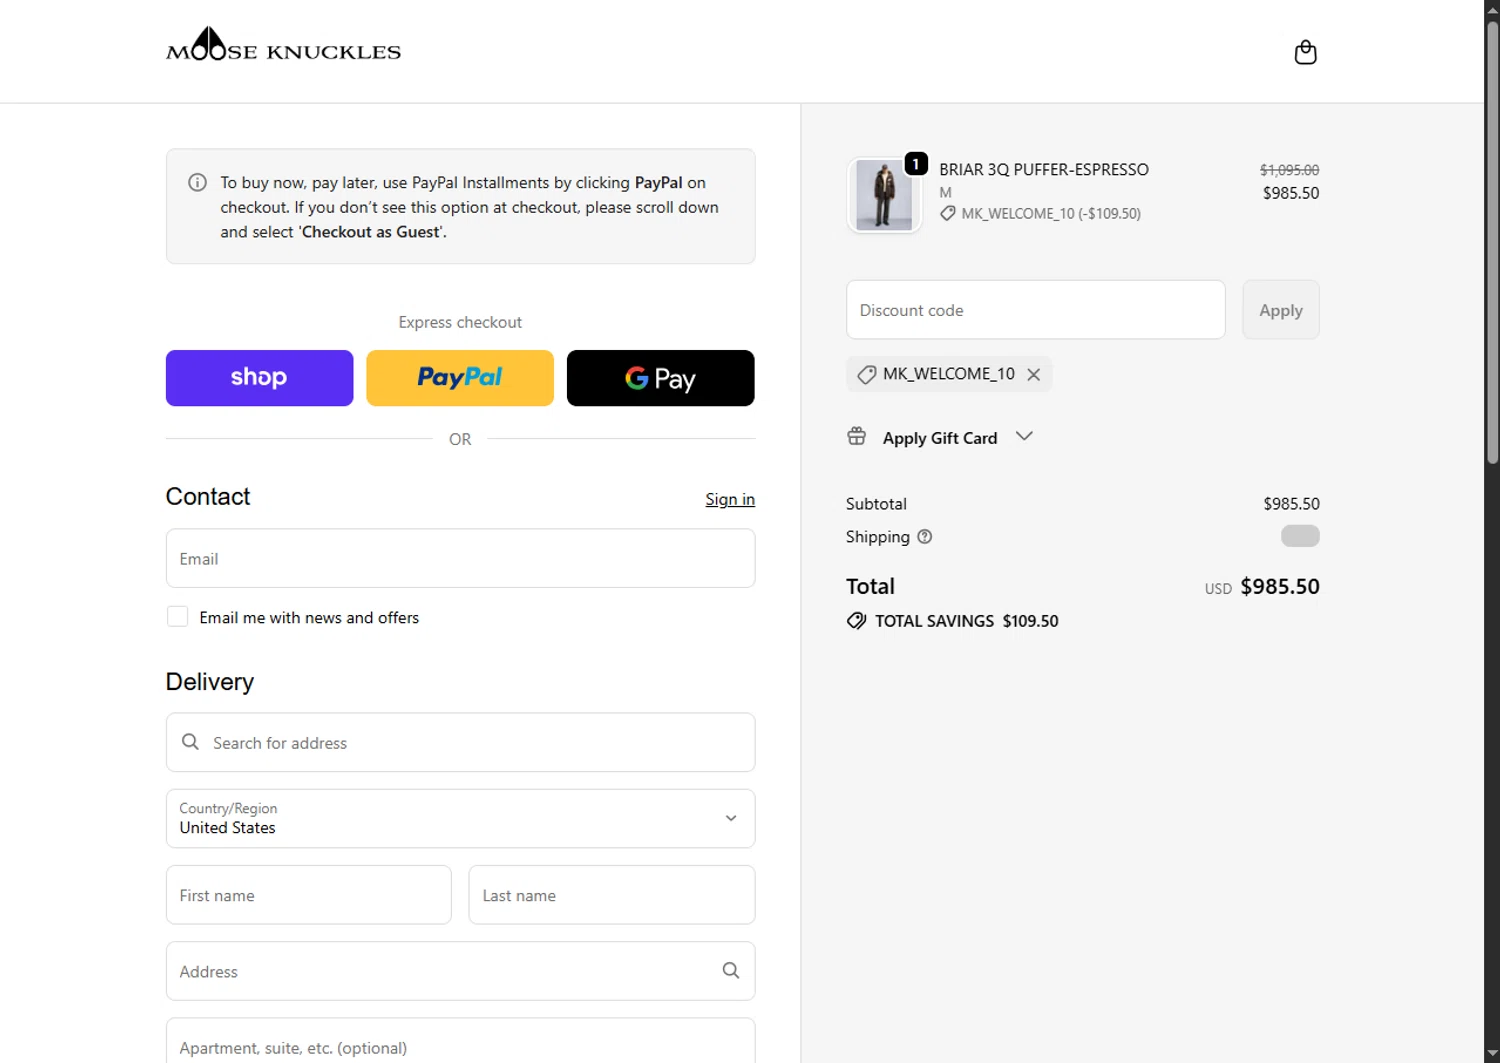Click the shipping help question mark icon

point(925,537)
